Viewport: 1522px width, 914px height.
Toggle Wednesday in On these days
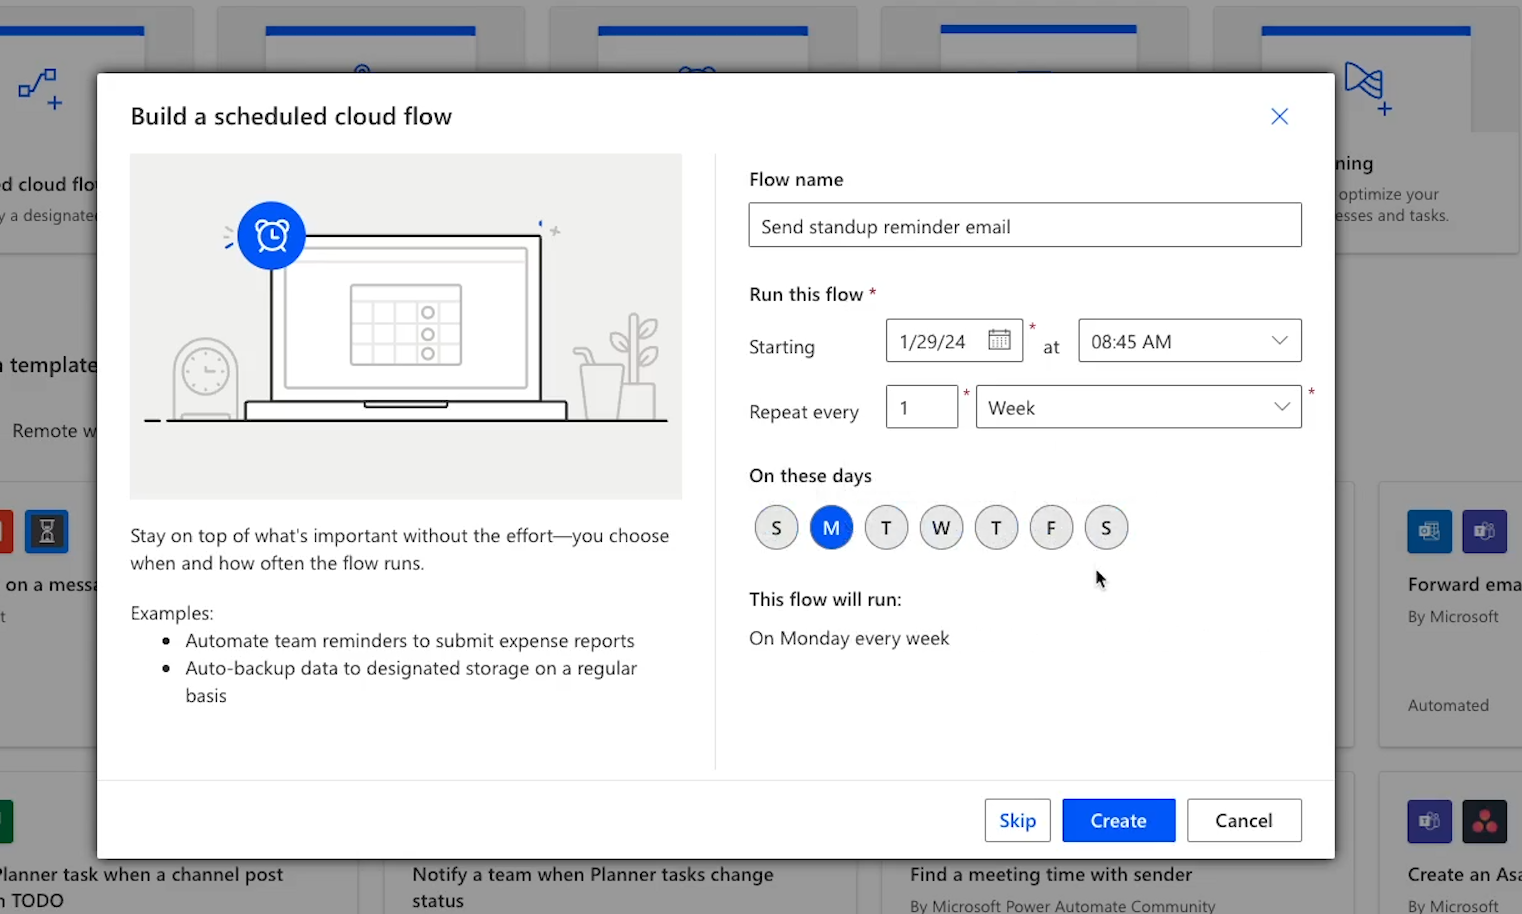tap(941, 527)
